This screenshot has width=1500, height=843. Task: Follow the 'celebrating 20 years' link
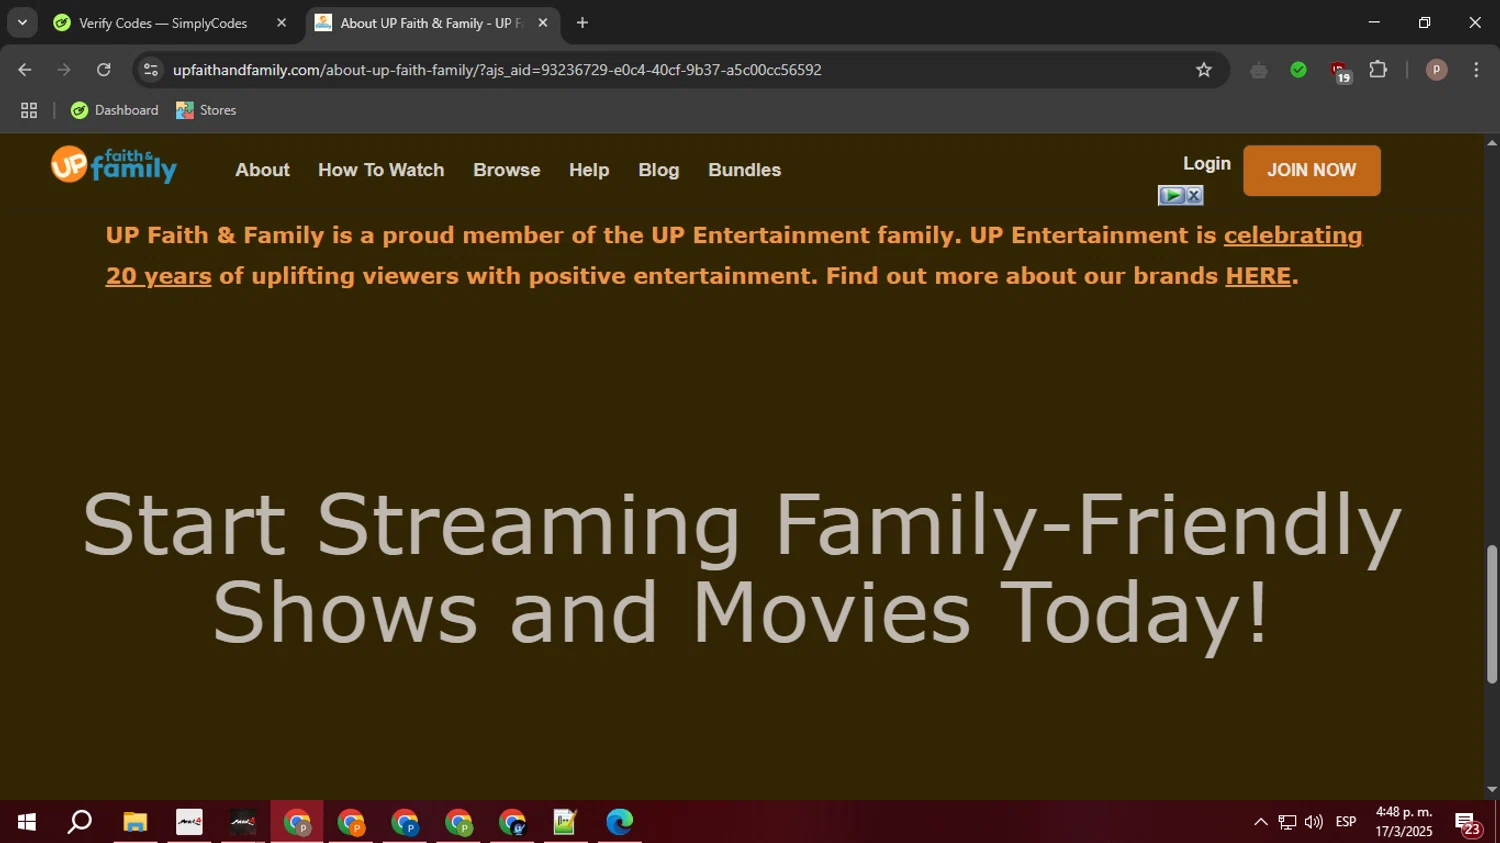1293,236
